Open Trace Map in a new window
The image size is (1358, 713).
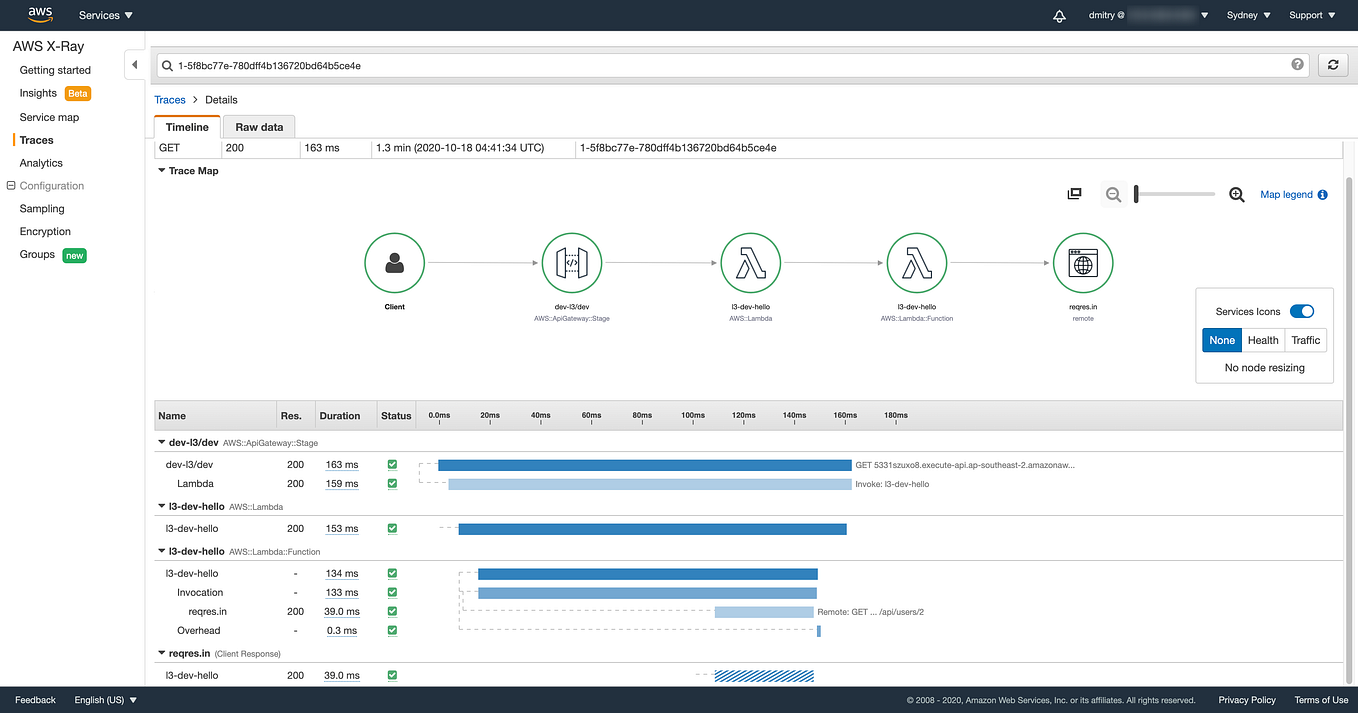1074,193
